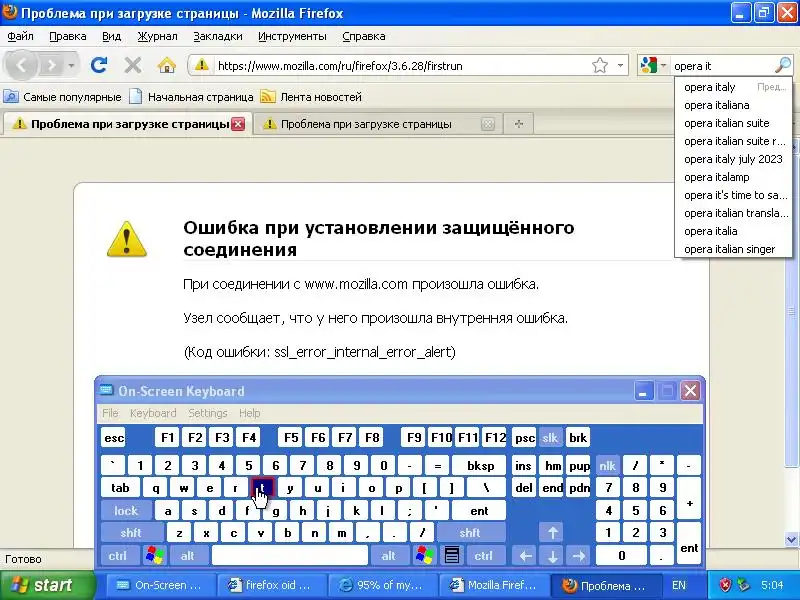The image size is (800, 600).
Task: Go to the home page icon
Action: [x=166, y=65]
